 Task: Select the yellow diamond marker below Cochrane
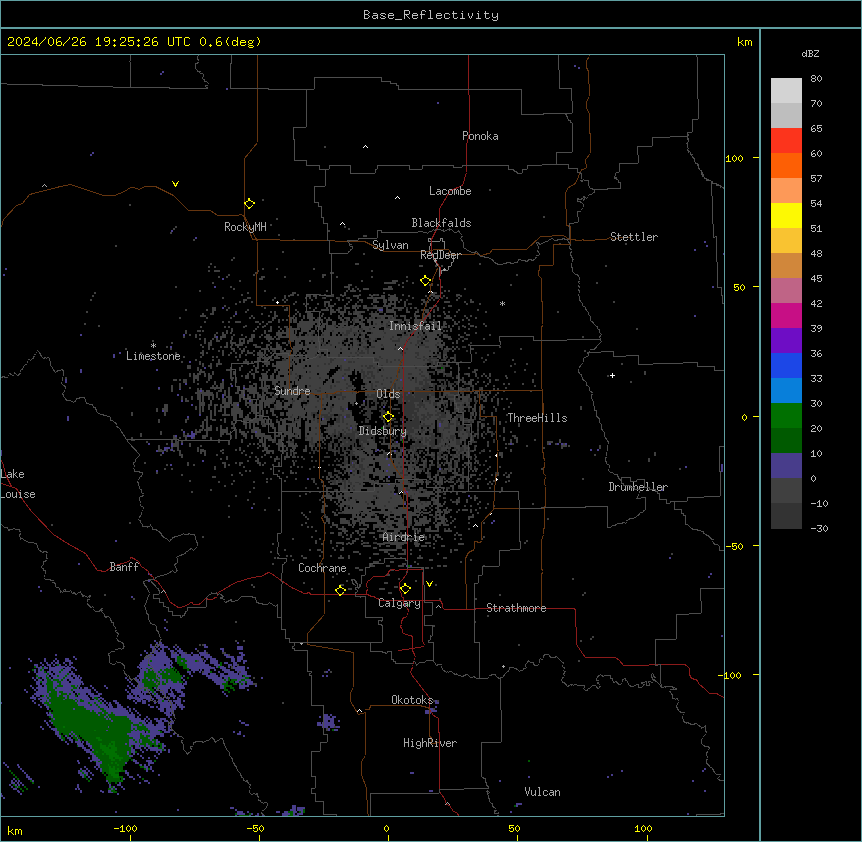coord(340,590)
